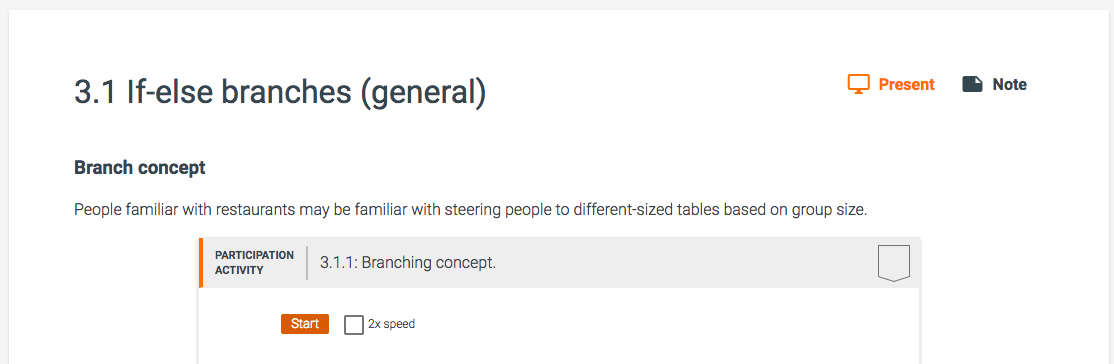Click the dark Note page icon
Screen dimensions: 1114x364
972,85
